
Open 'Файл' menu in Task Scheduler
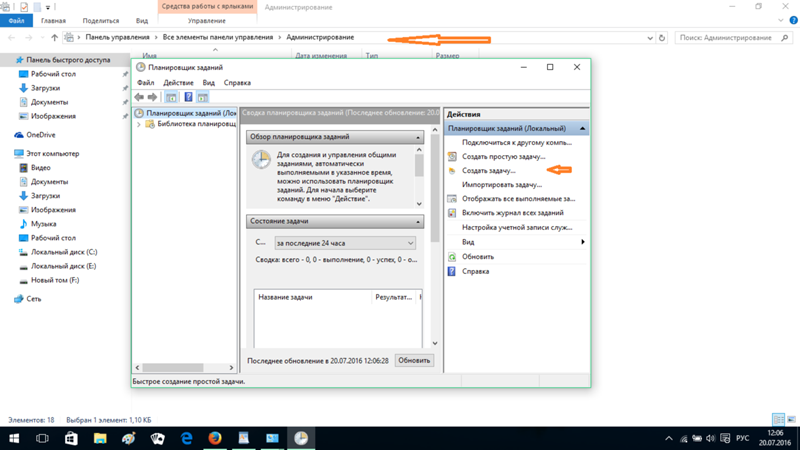coord(145,83)
